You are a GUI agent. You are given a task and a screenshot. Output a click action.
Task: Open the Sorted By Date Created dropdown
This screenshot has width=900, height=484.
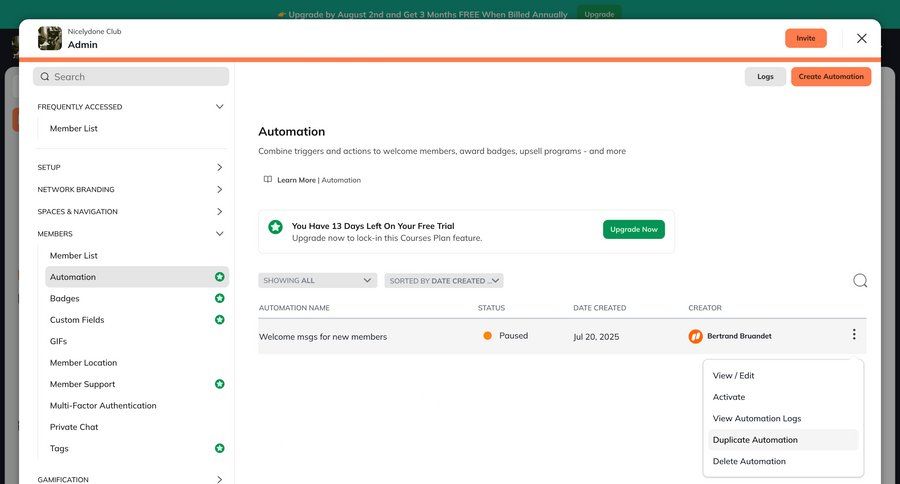coord(444,280)
